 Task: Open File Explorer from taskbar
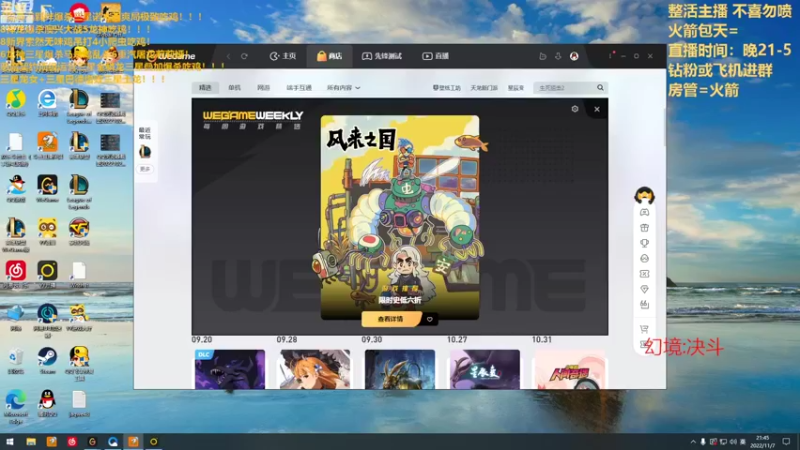(x=31, y=442)
